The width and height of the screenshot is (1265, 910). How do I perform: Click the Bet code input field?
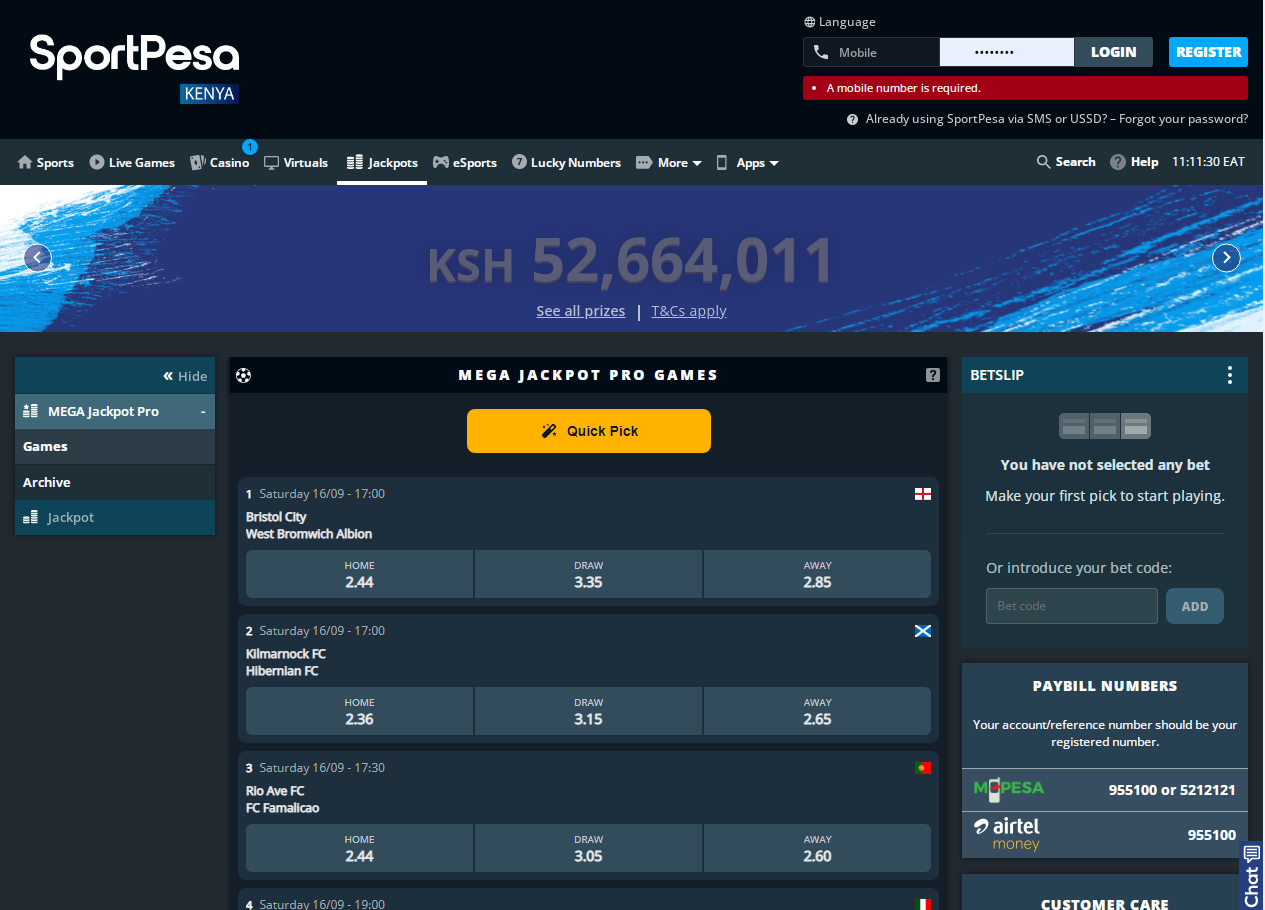pos(1072,606)
